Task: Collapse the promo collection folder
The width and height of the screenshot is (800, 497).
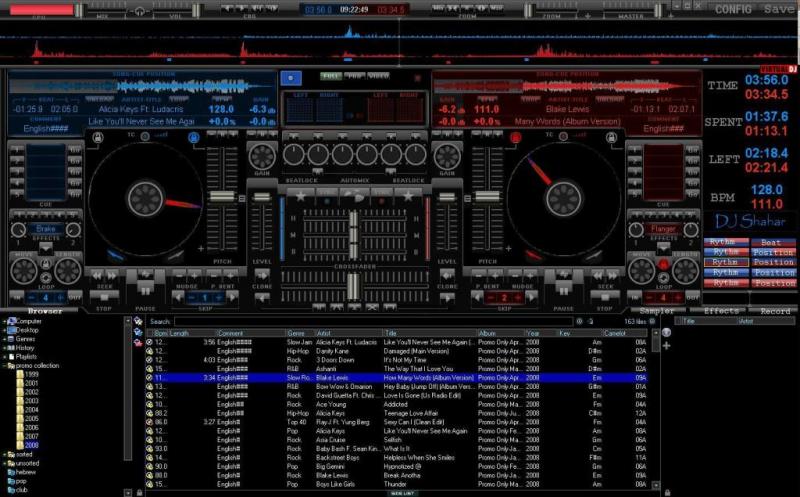Action: 5,366
